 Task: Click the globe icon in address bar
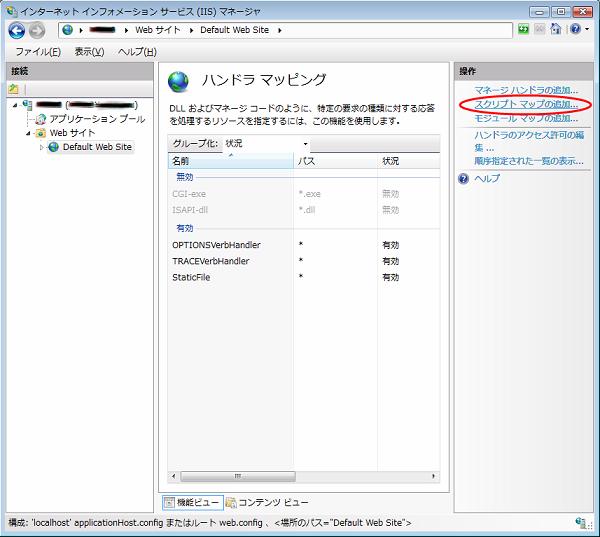(68, 30)
